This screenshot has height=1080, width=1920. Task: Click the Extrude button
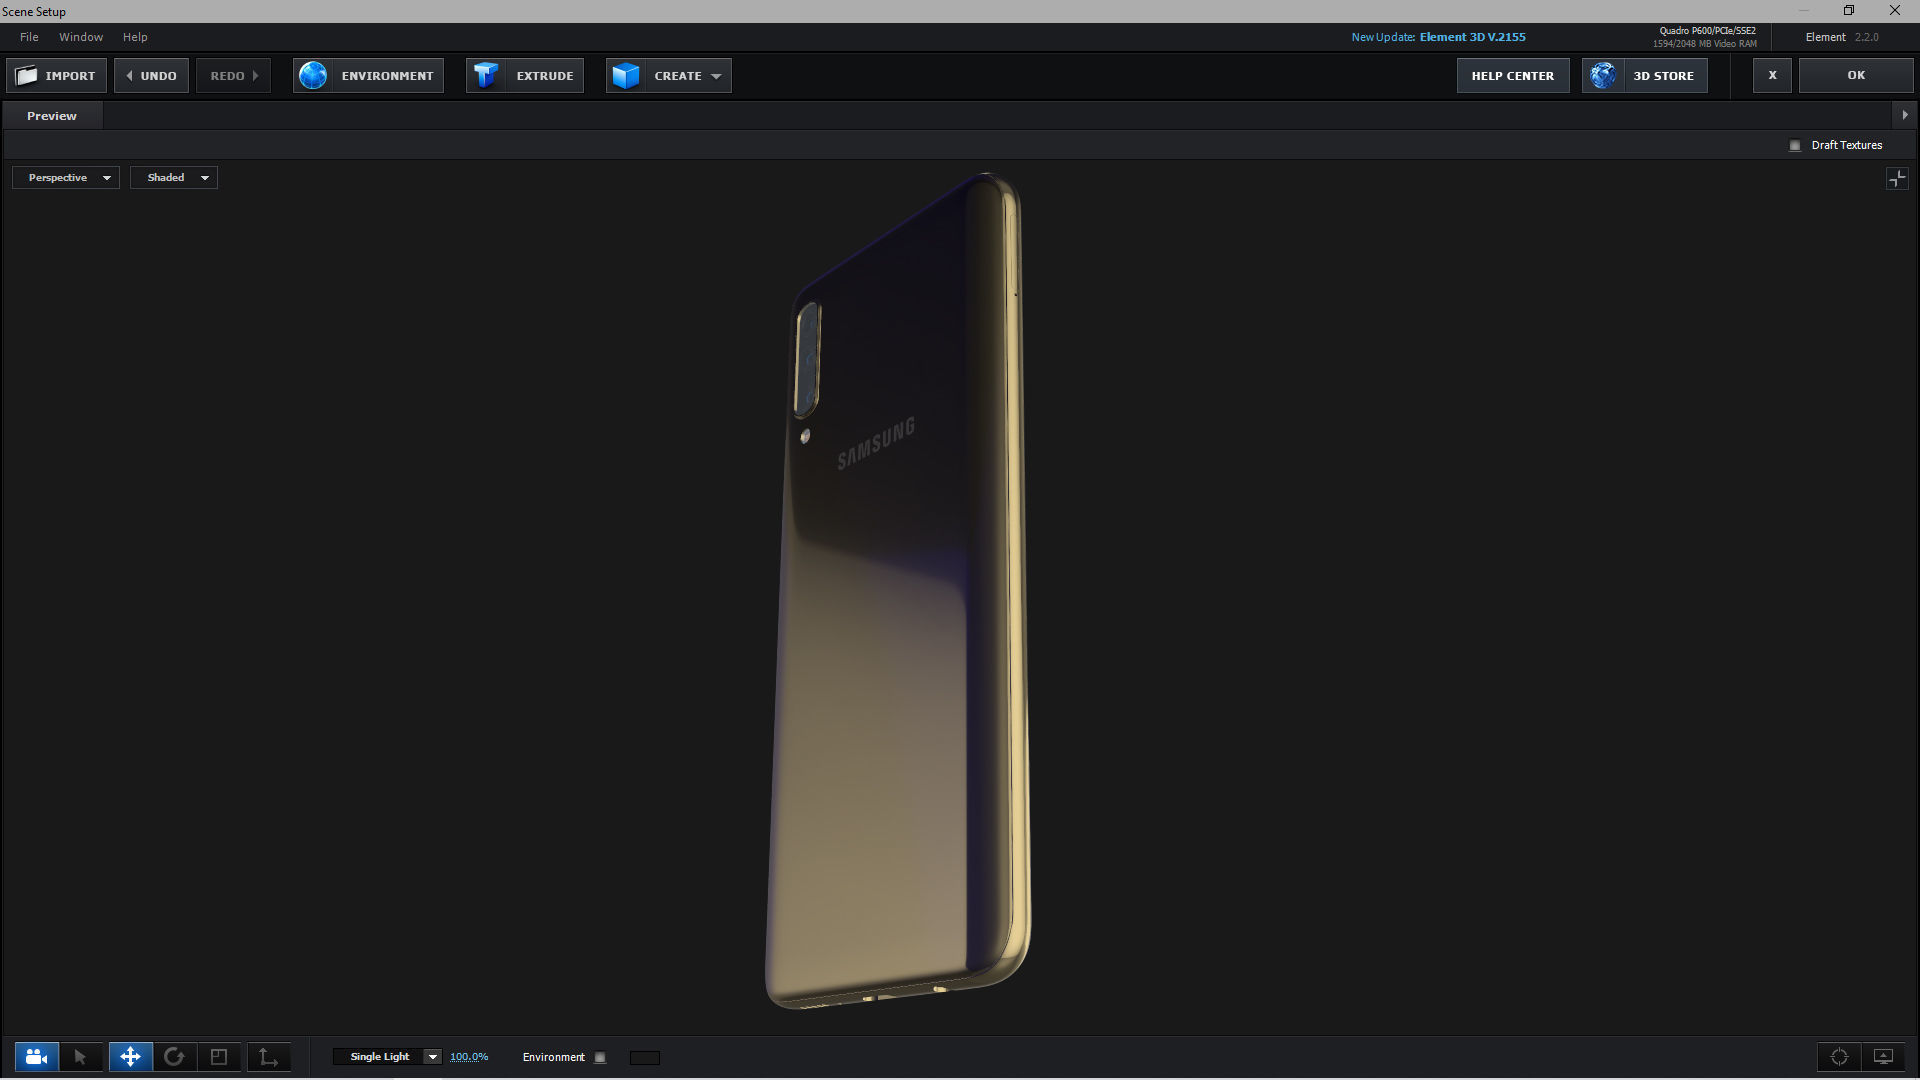coord(525,76)
